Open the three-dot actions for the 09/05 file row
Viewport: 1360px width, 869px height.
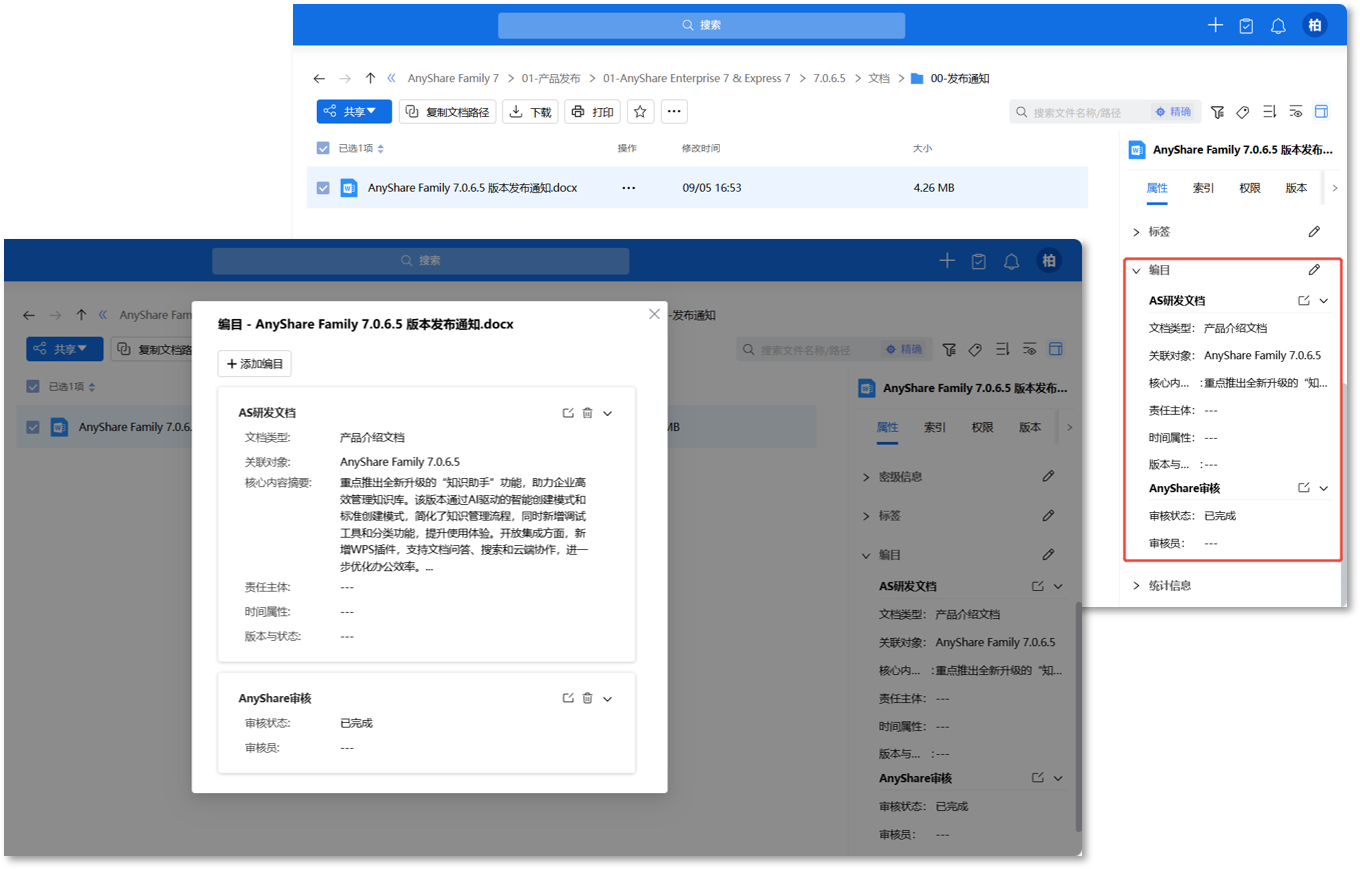pyautogui.click(x=628, y=188)
